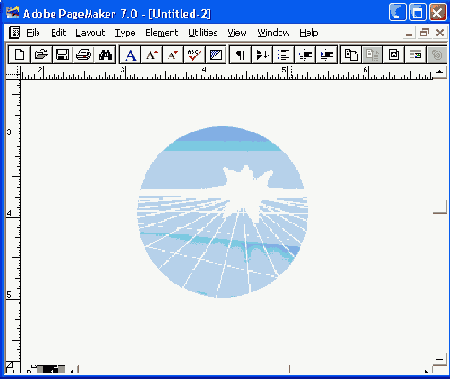Viewport: 450px width, 379px height.
Task: Click the horizontal ruler at 4-inch mark
Action: pyautogui.click(x=204, y=73)
